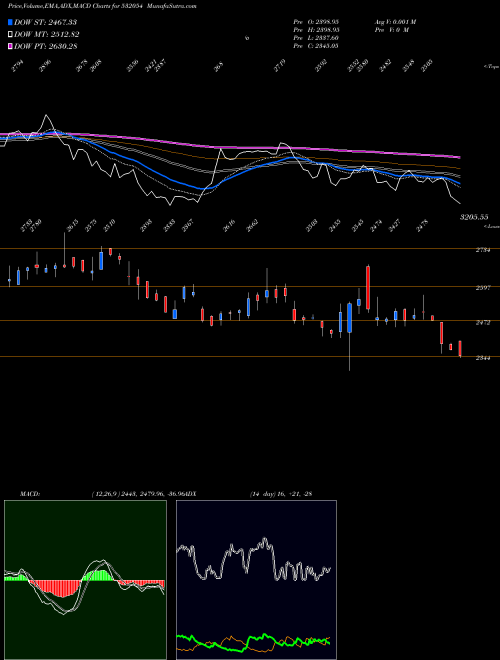Click the large blue candle with long lower wick

350,318
